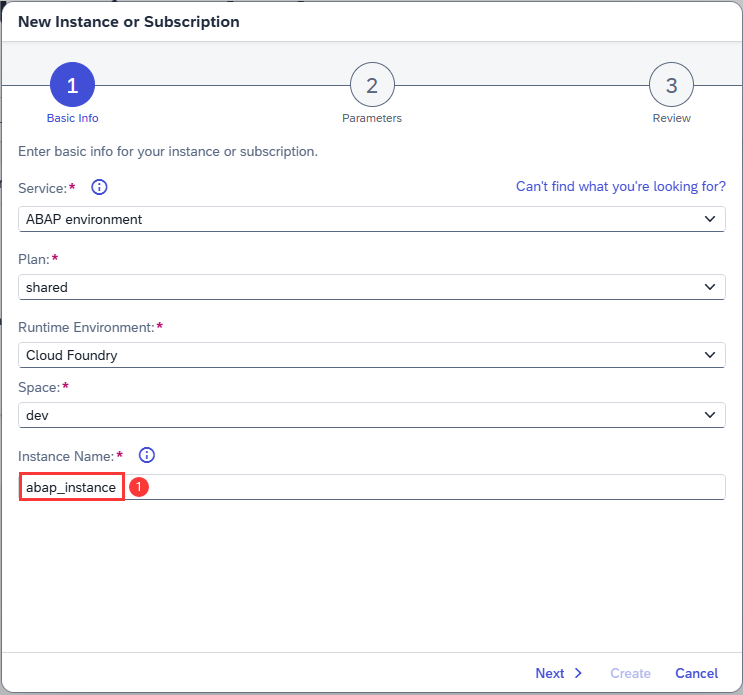Click the "Cloud Foundry" runtime value
Viewport: 743px width, 695px height.
[72, 355]
